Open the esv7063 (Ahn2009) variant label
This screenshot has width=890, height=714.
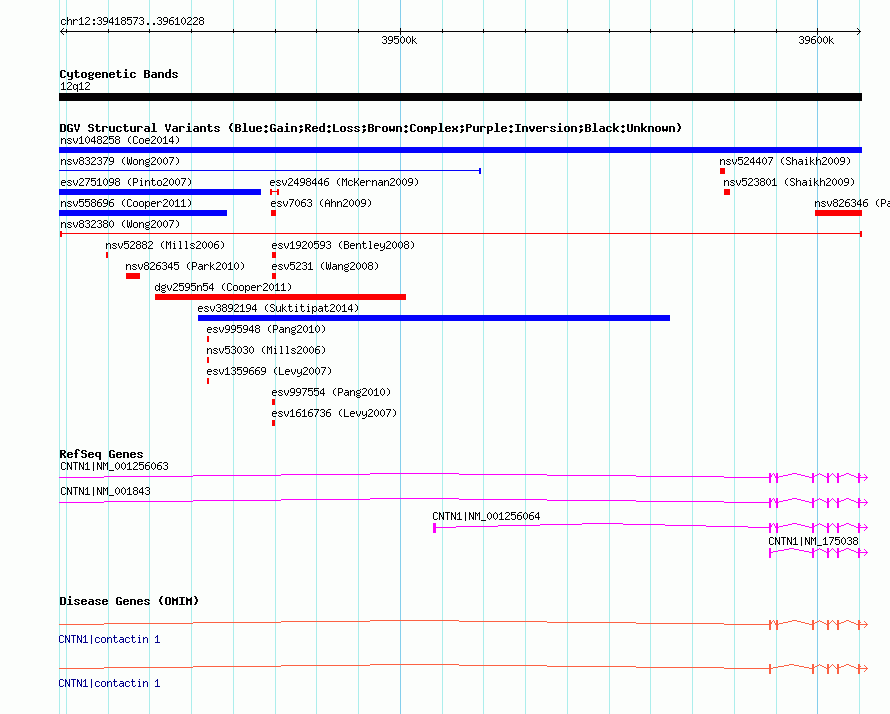click(x=321, y=203)
